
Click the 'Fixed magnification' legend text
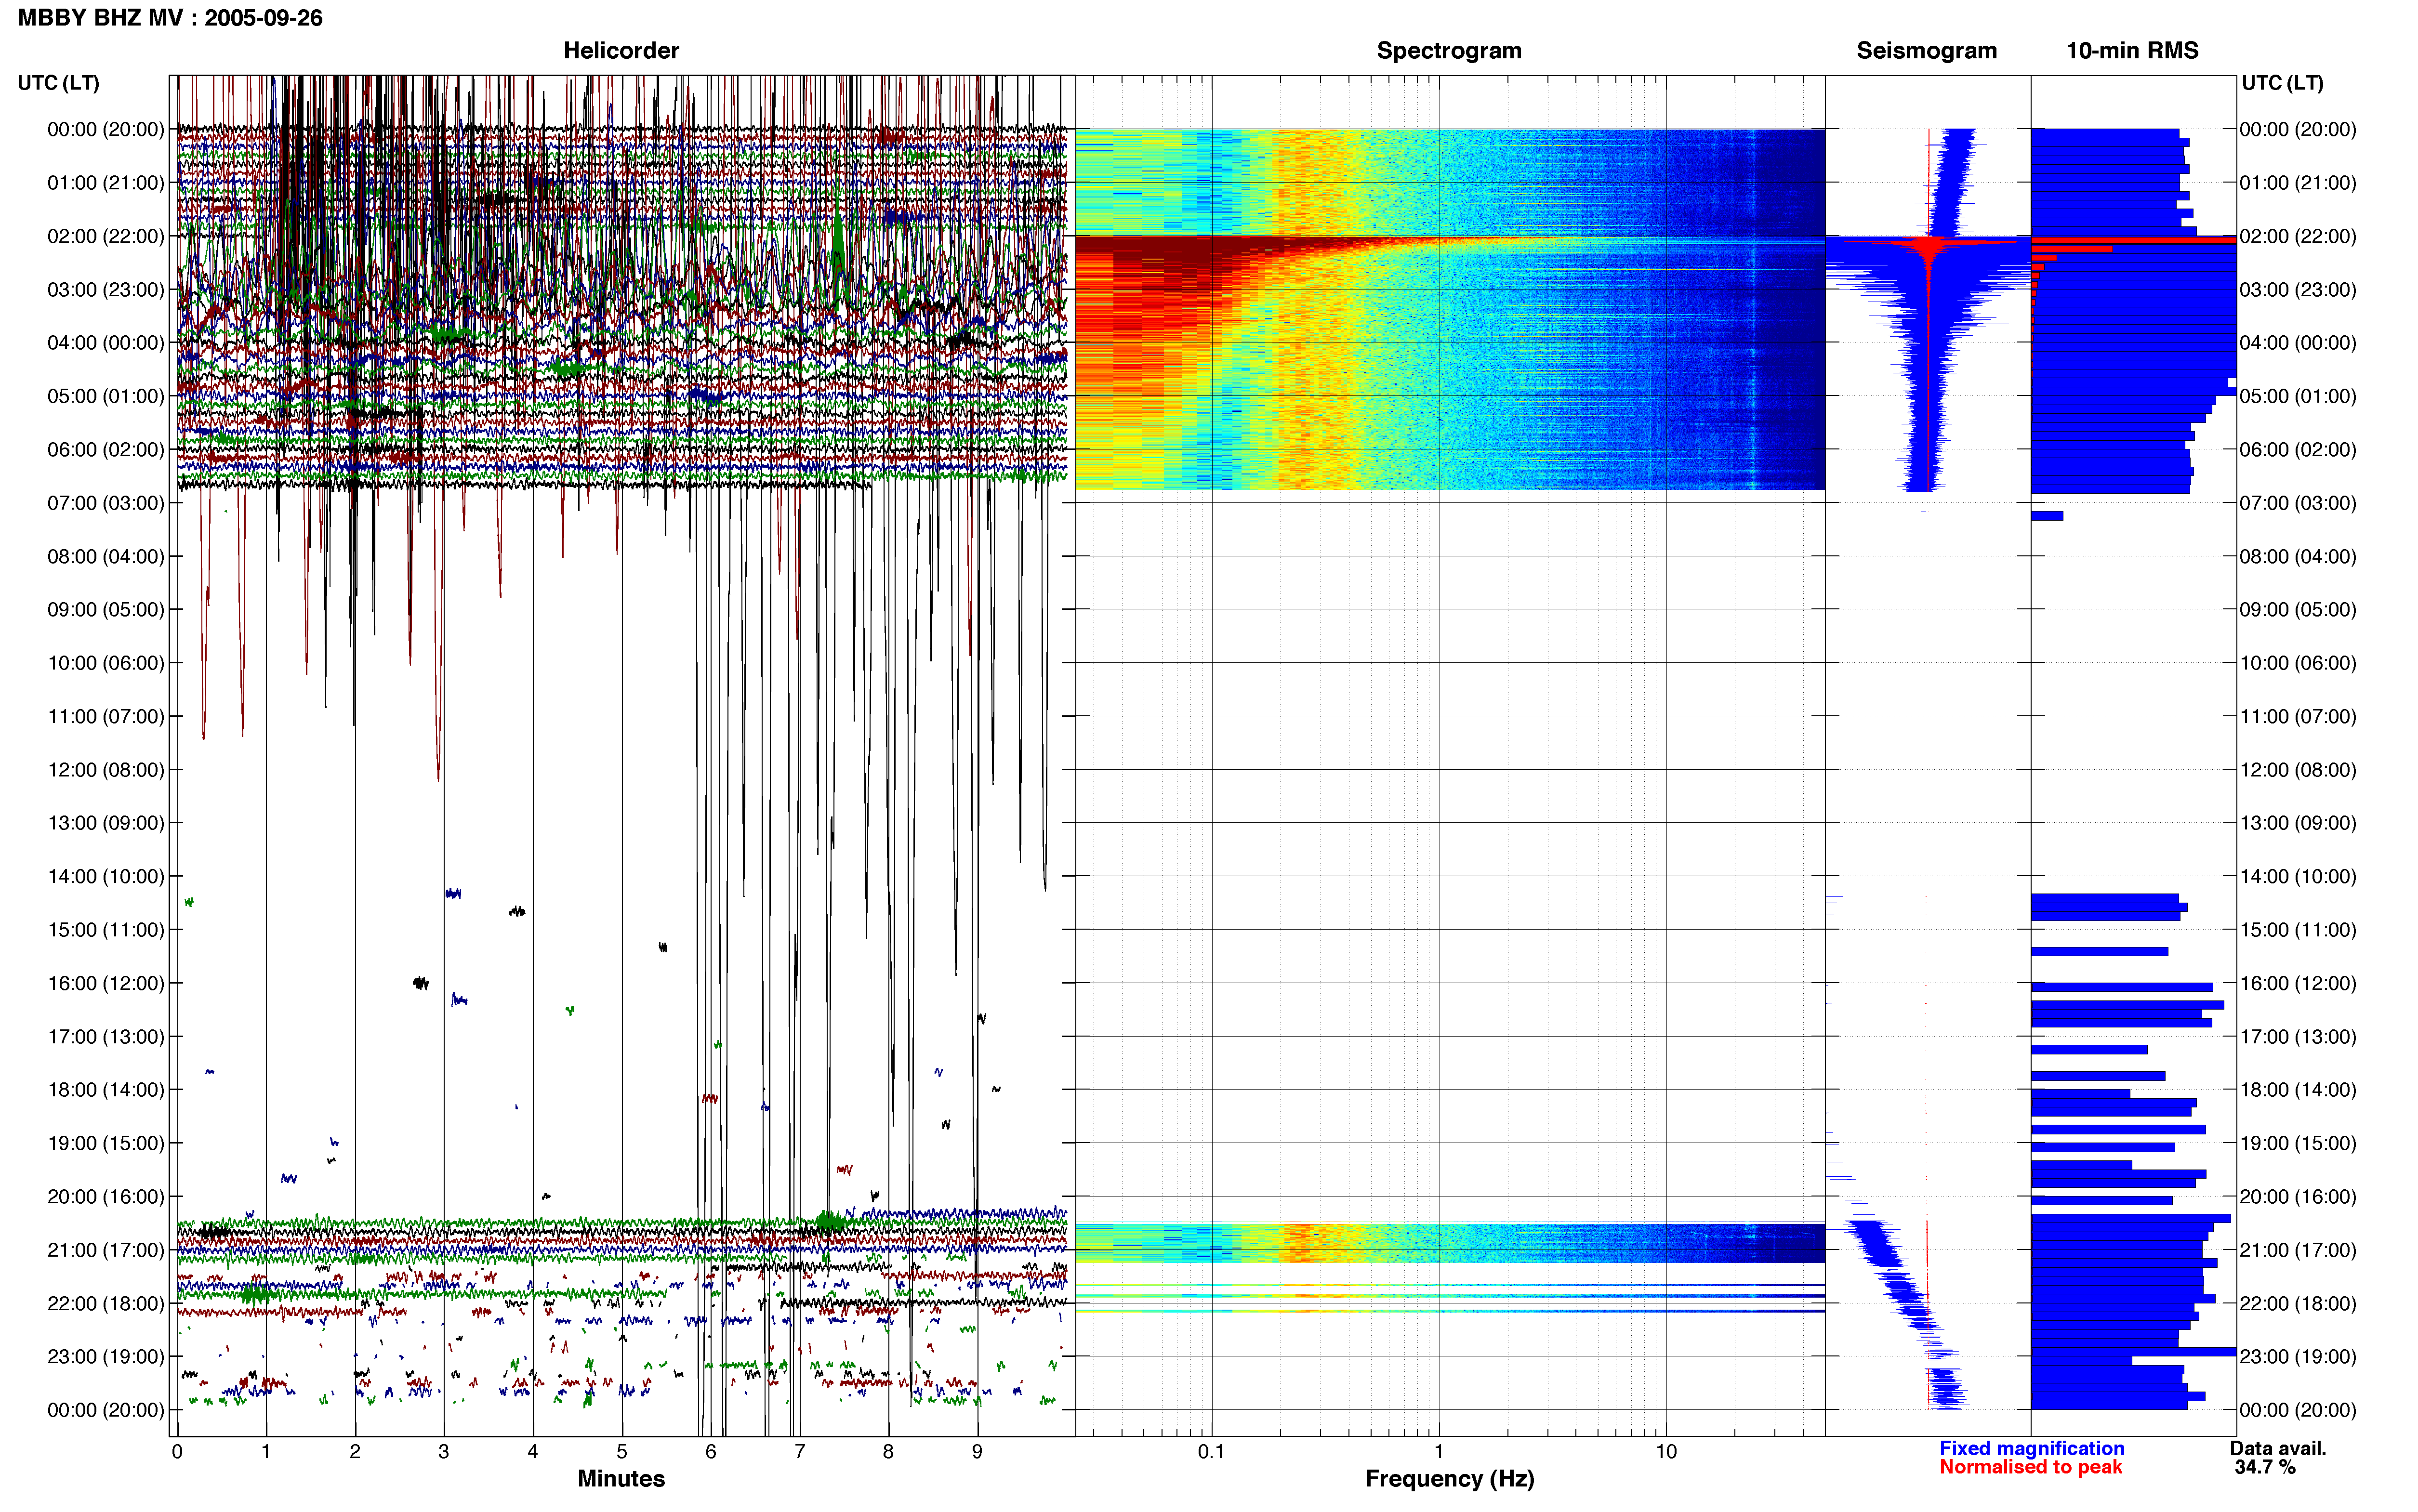2032,1449
